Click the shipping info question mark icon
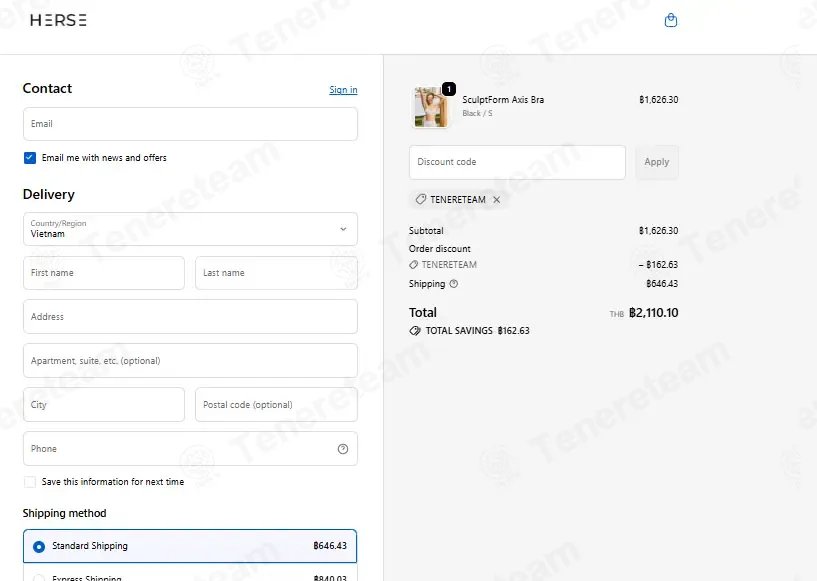817x581 pixels. coord(454,284)
